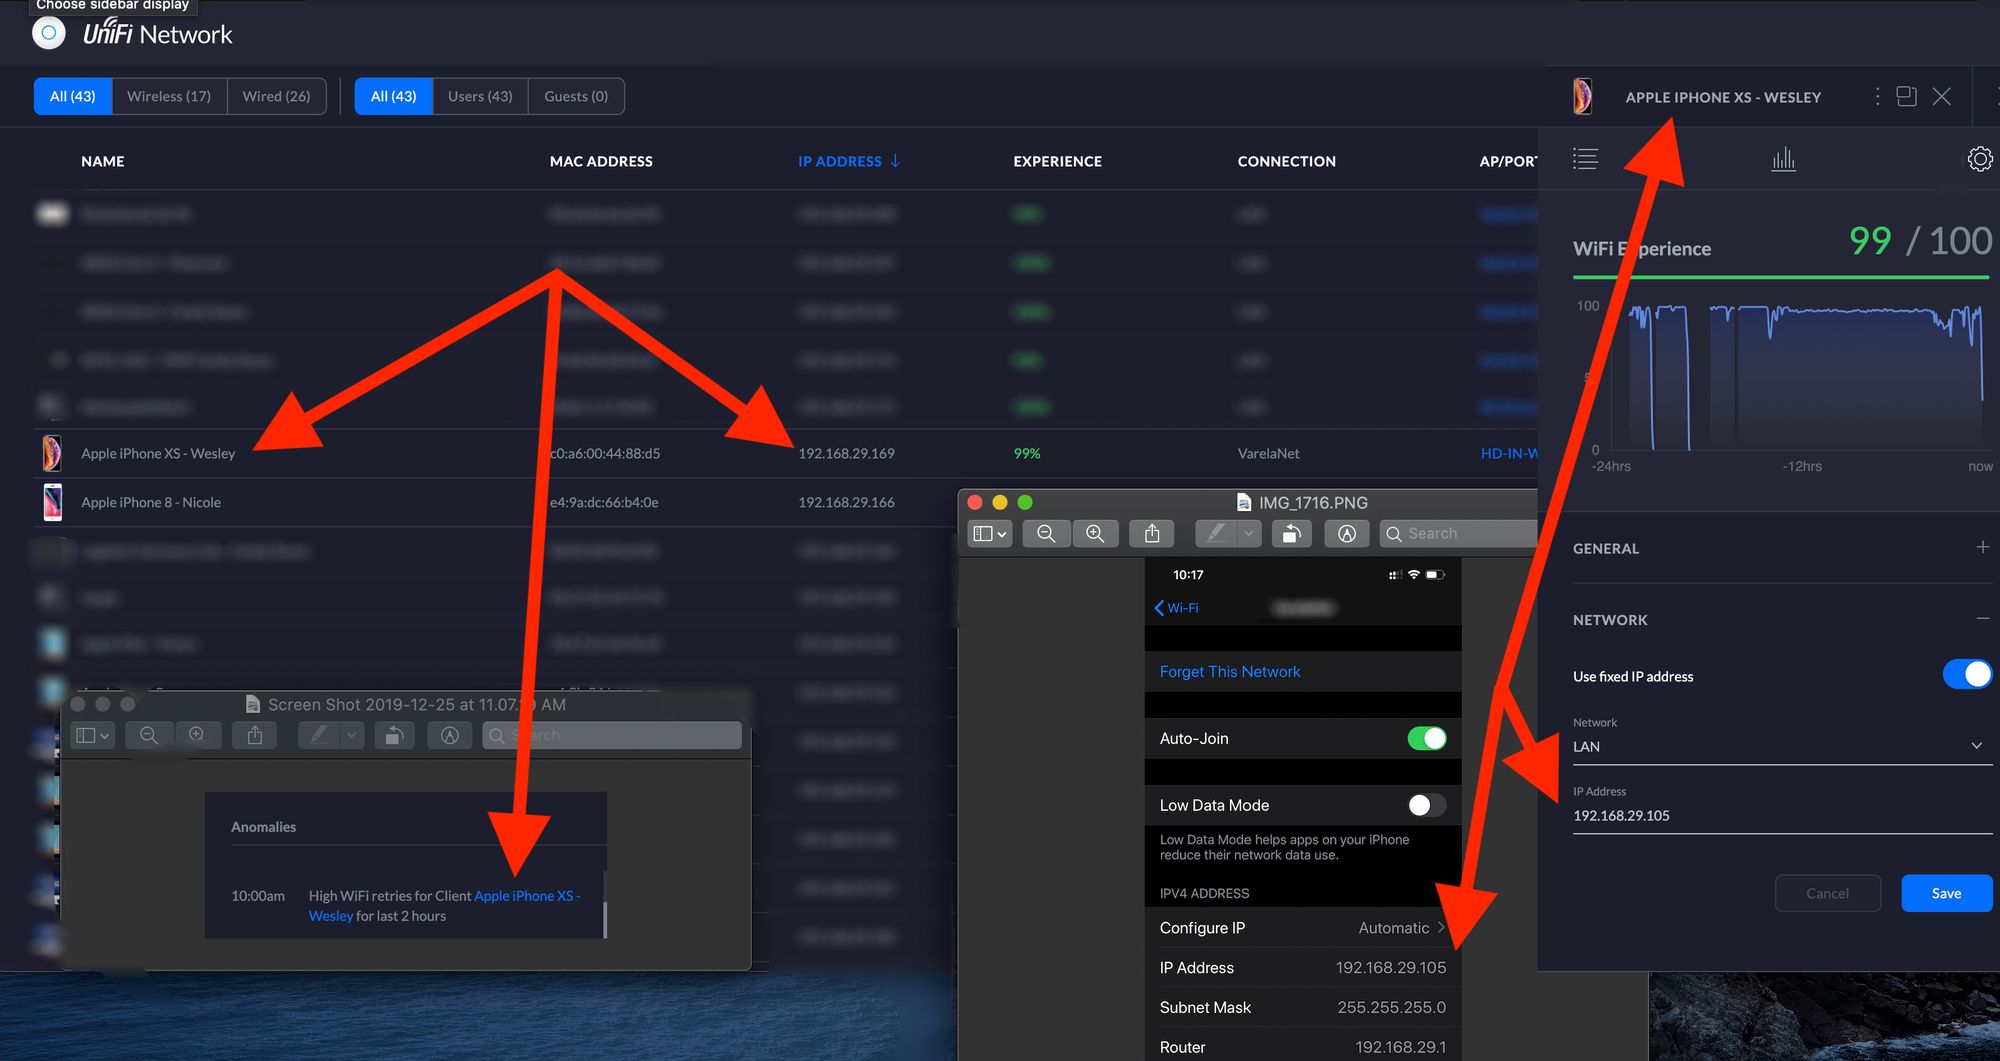Toggle Use fixed IP address switch

[x=1966, y=675]
